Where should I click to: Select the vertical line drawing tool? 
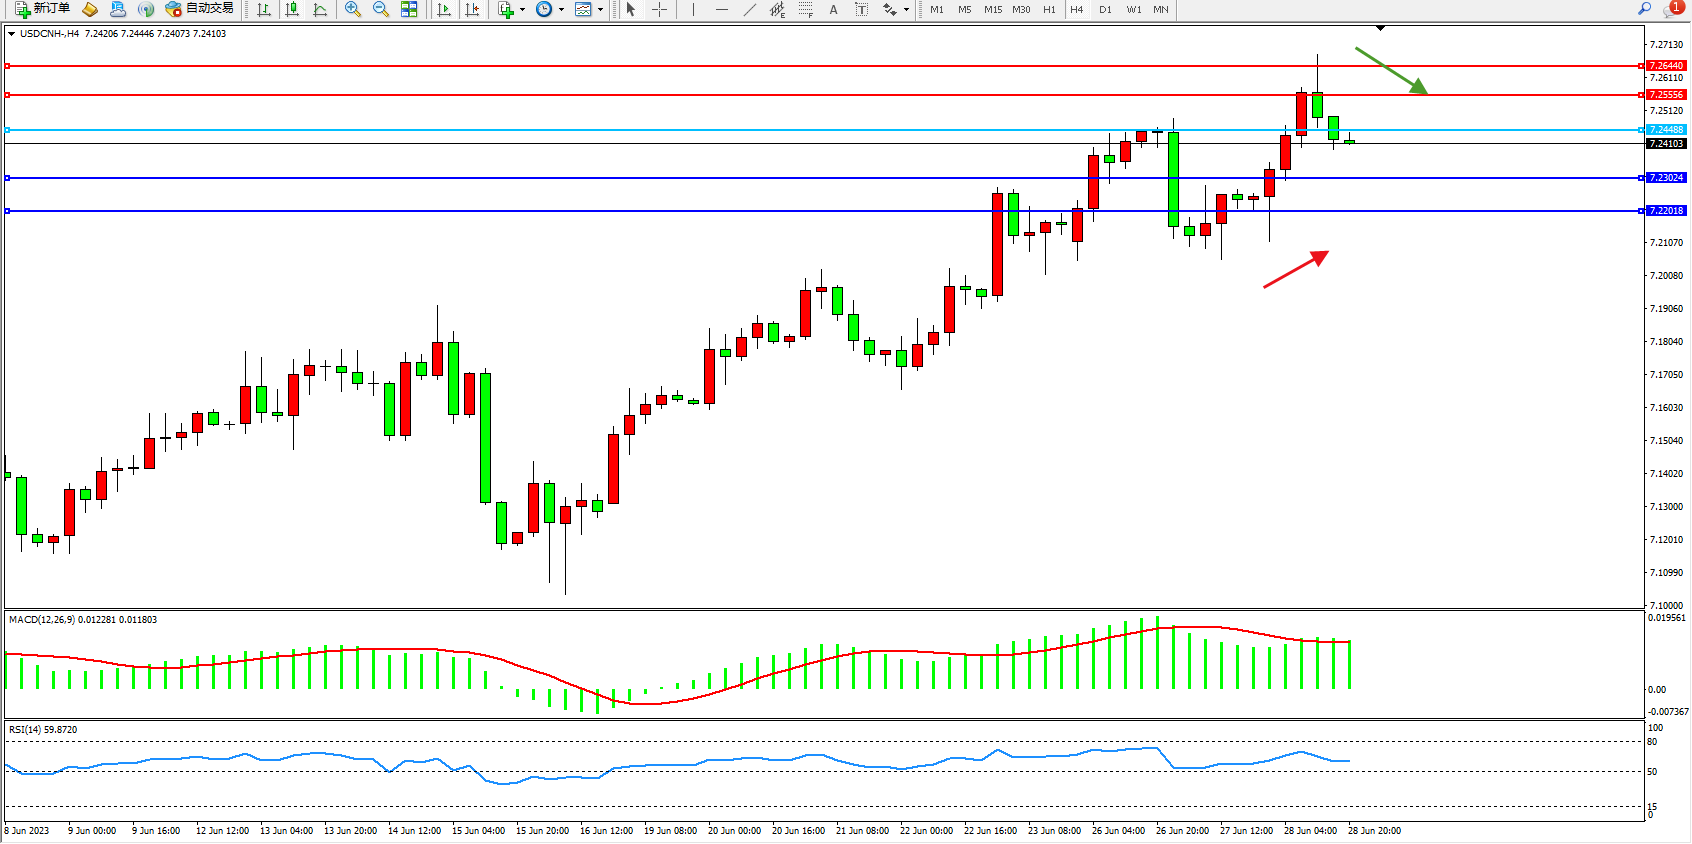[x=693, y=9]
